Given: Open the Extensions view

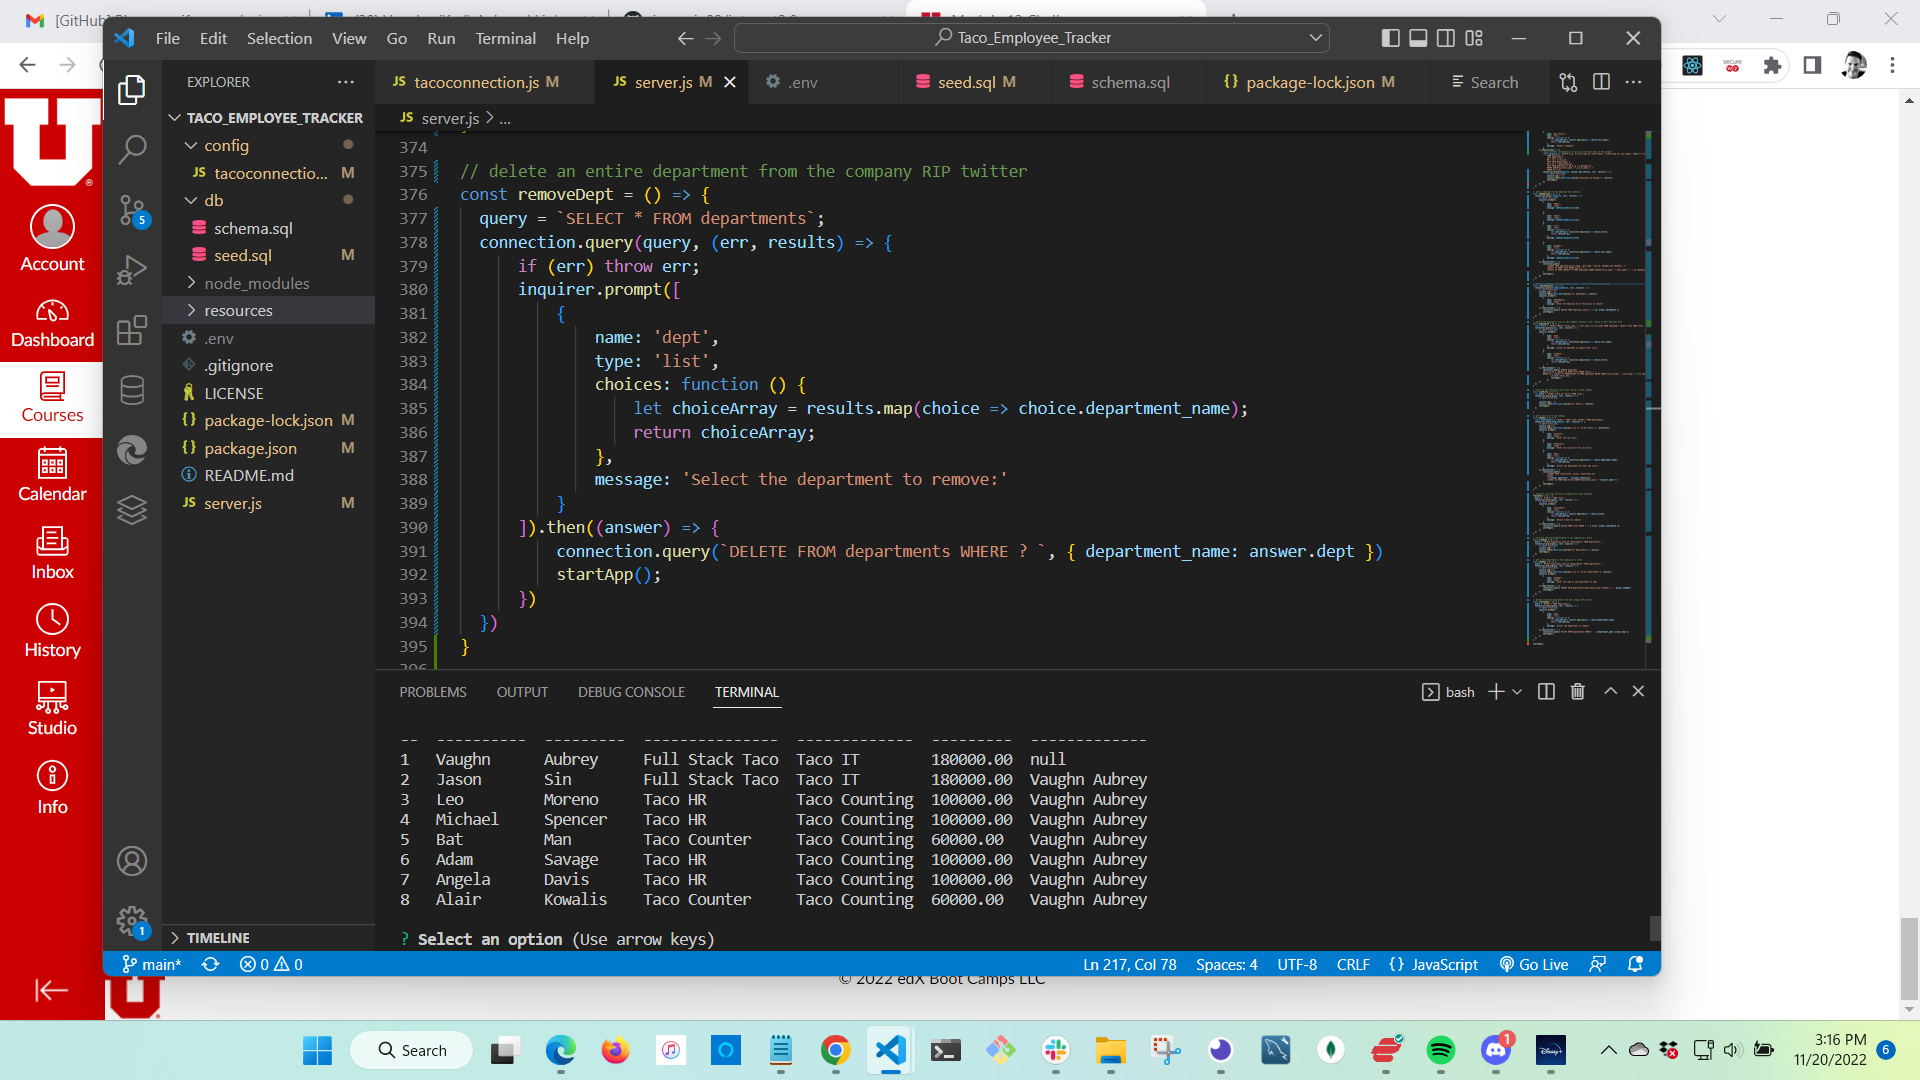Looking at the screenshot, I should point(132,330).
